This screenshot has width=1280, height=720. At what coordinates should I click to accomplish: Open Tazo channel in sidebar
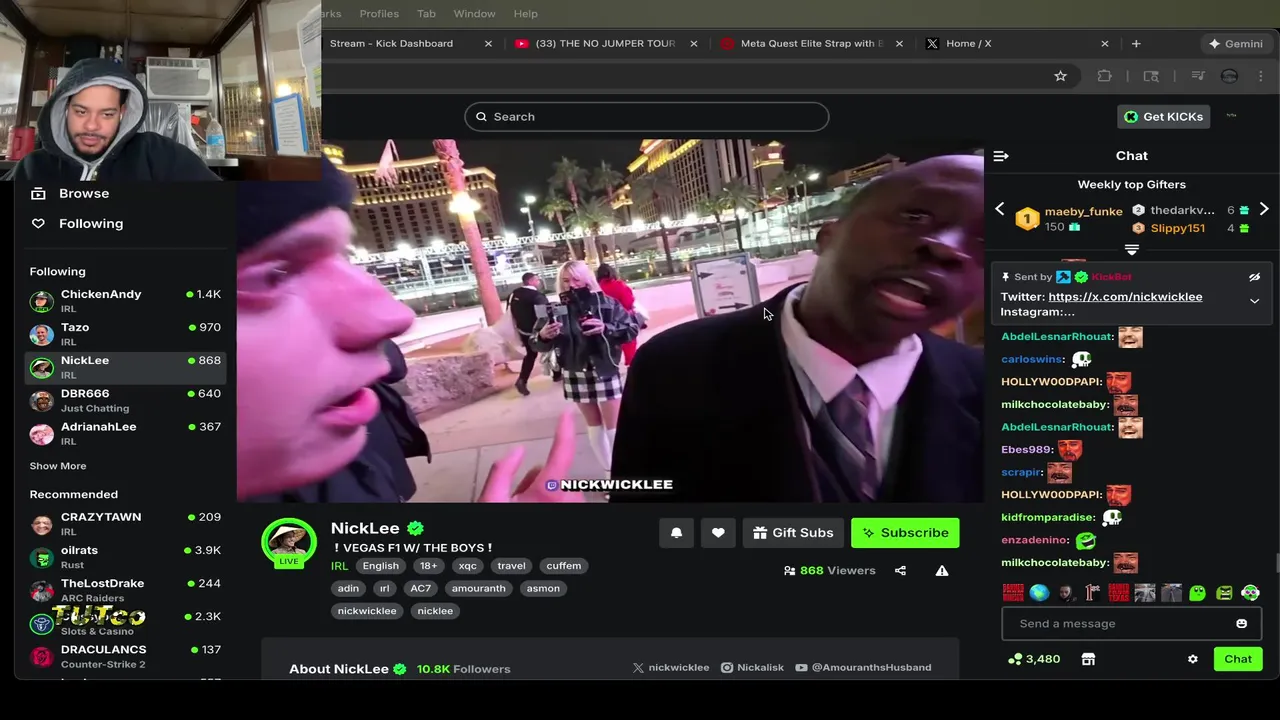click(125, 334)
